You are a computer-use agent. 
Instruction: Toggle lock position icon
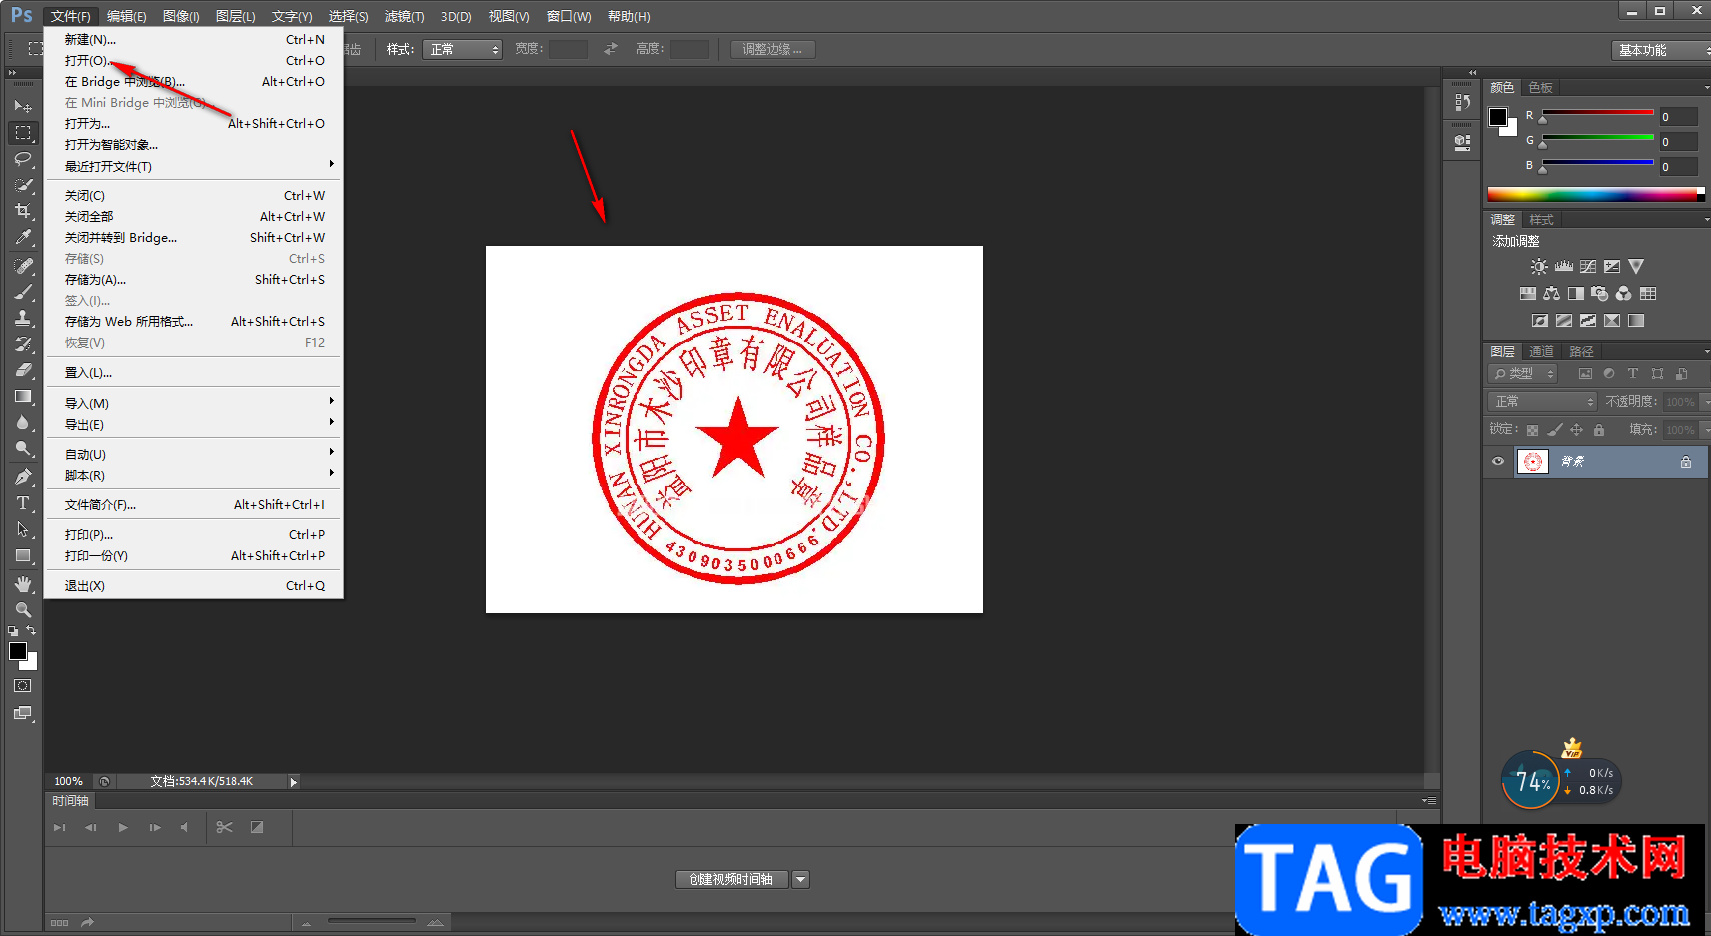[x=1576, y=430]
